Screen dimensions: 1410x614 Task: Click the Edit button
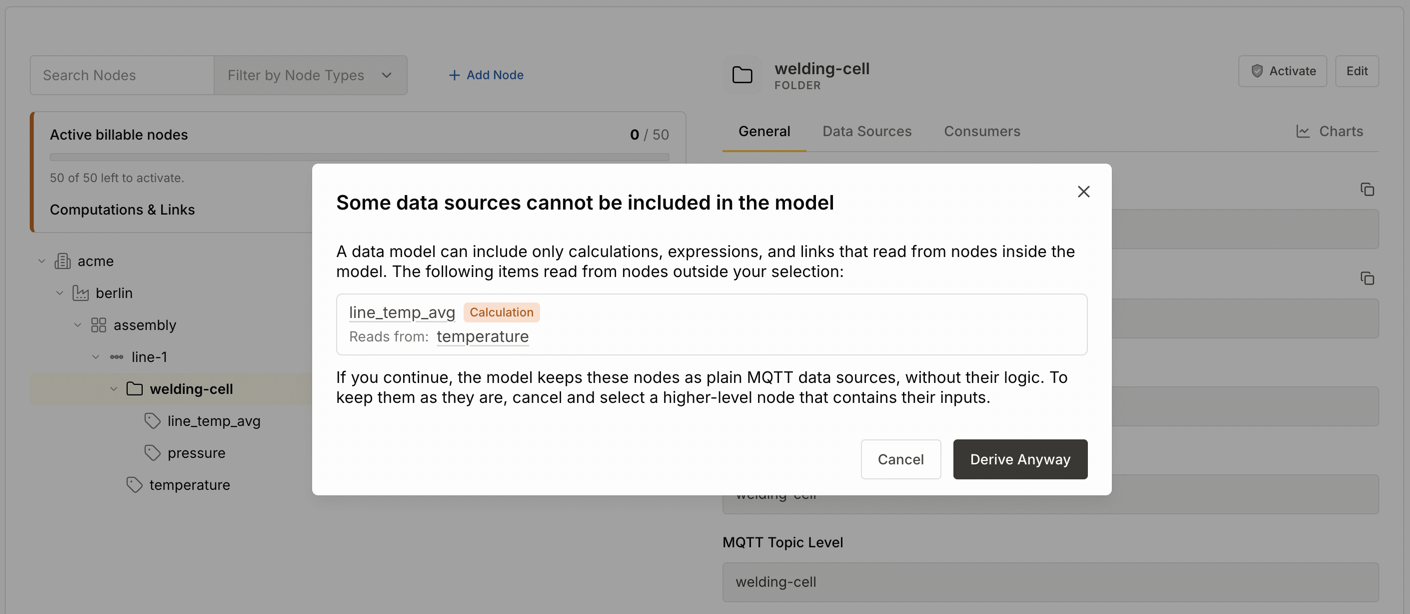point(1357,71)
